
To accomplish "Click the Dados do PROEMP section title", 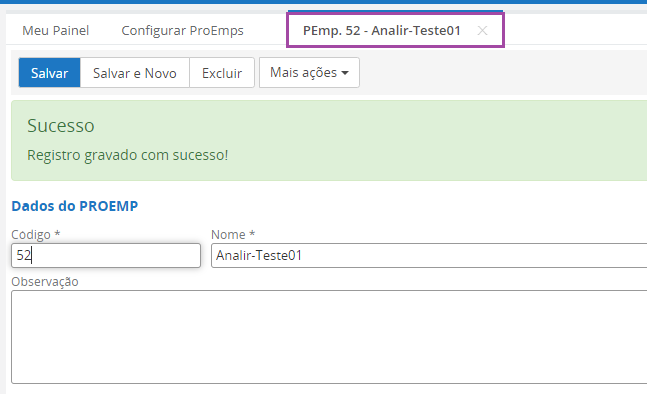I will coord(75,206).
